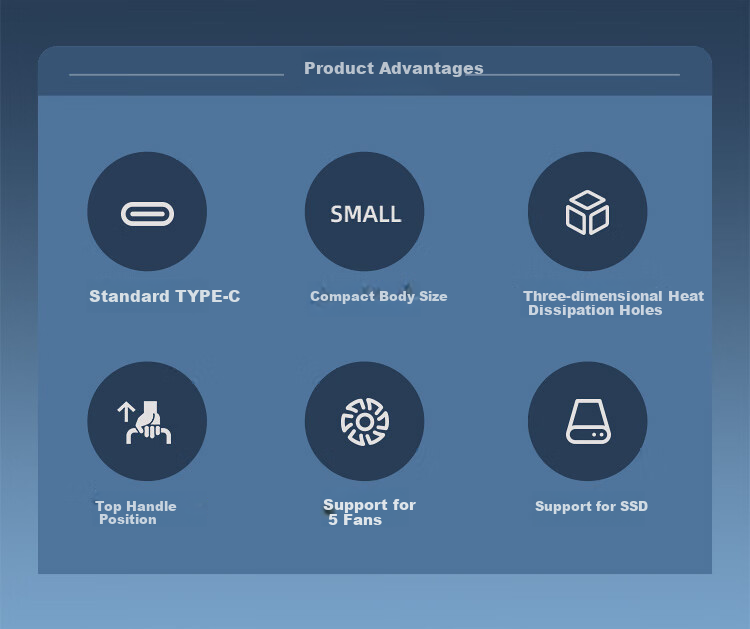The height and width of the screenshot is (629, 750).
Task: Click the 'Product Advantages' heading
Action: [x=394, y=68]
